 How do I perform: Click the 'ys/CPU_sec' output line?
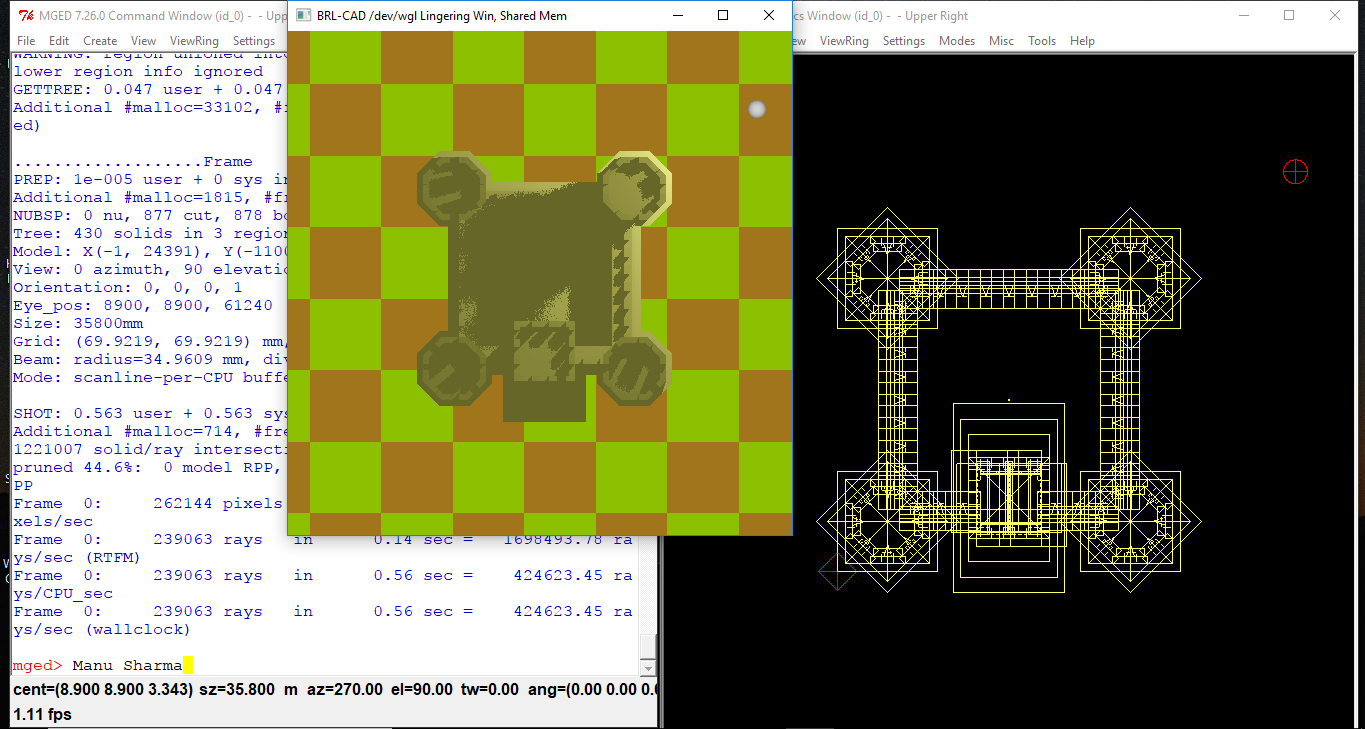click(63, 594)
